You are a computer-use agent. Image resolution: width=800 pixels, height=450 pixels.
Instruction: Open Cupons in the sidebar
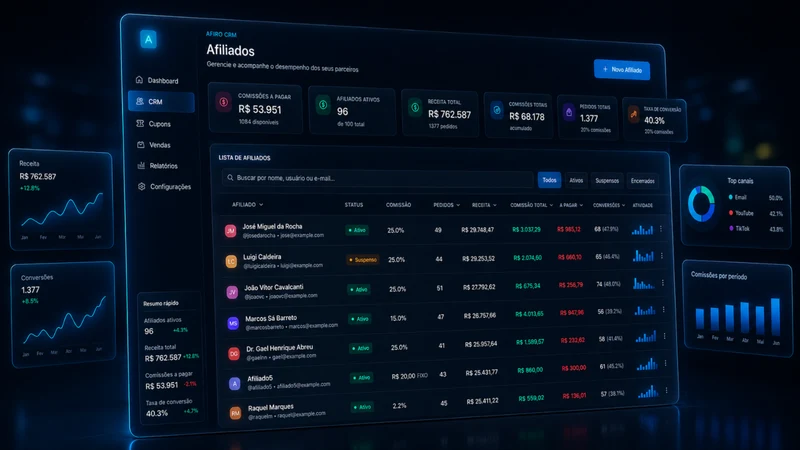154,123
